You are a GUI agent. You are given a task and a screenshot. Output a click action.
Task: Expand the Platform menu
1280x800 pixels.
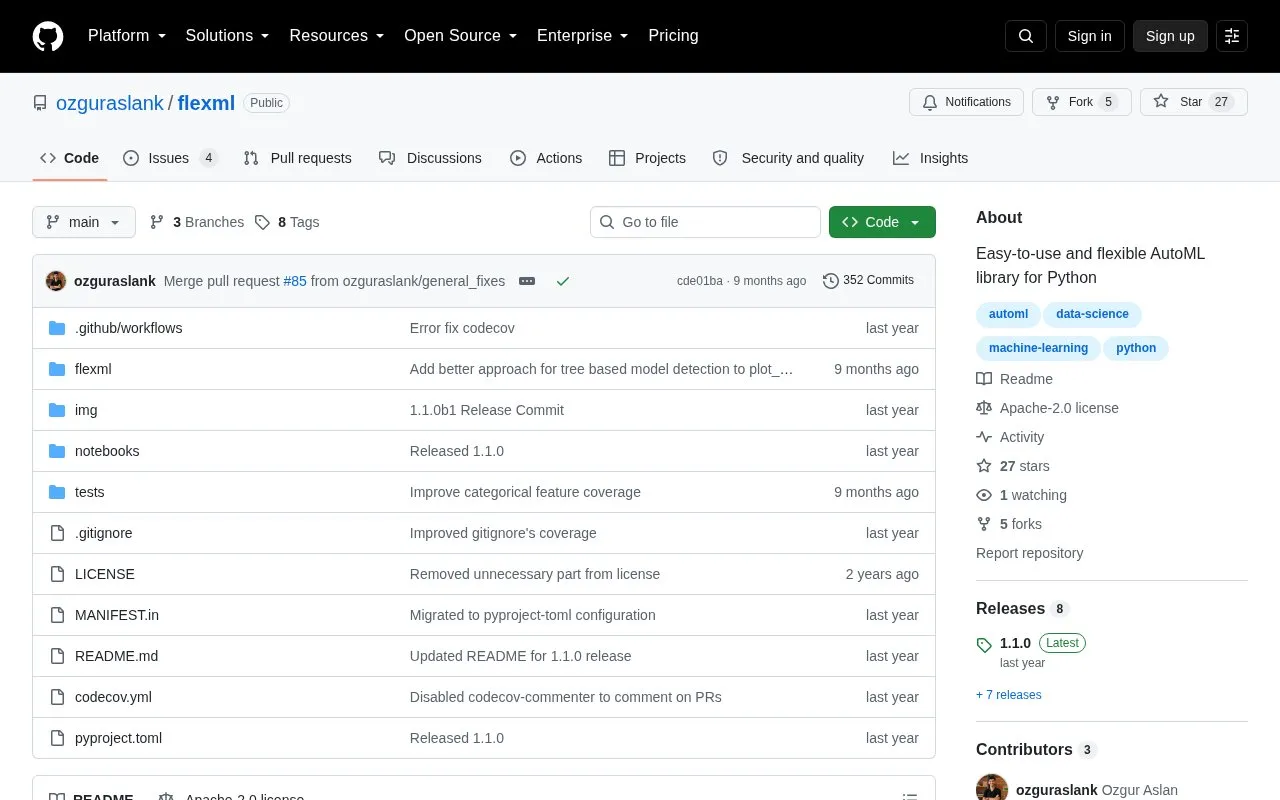[x=127, y=36]
